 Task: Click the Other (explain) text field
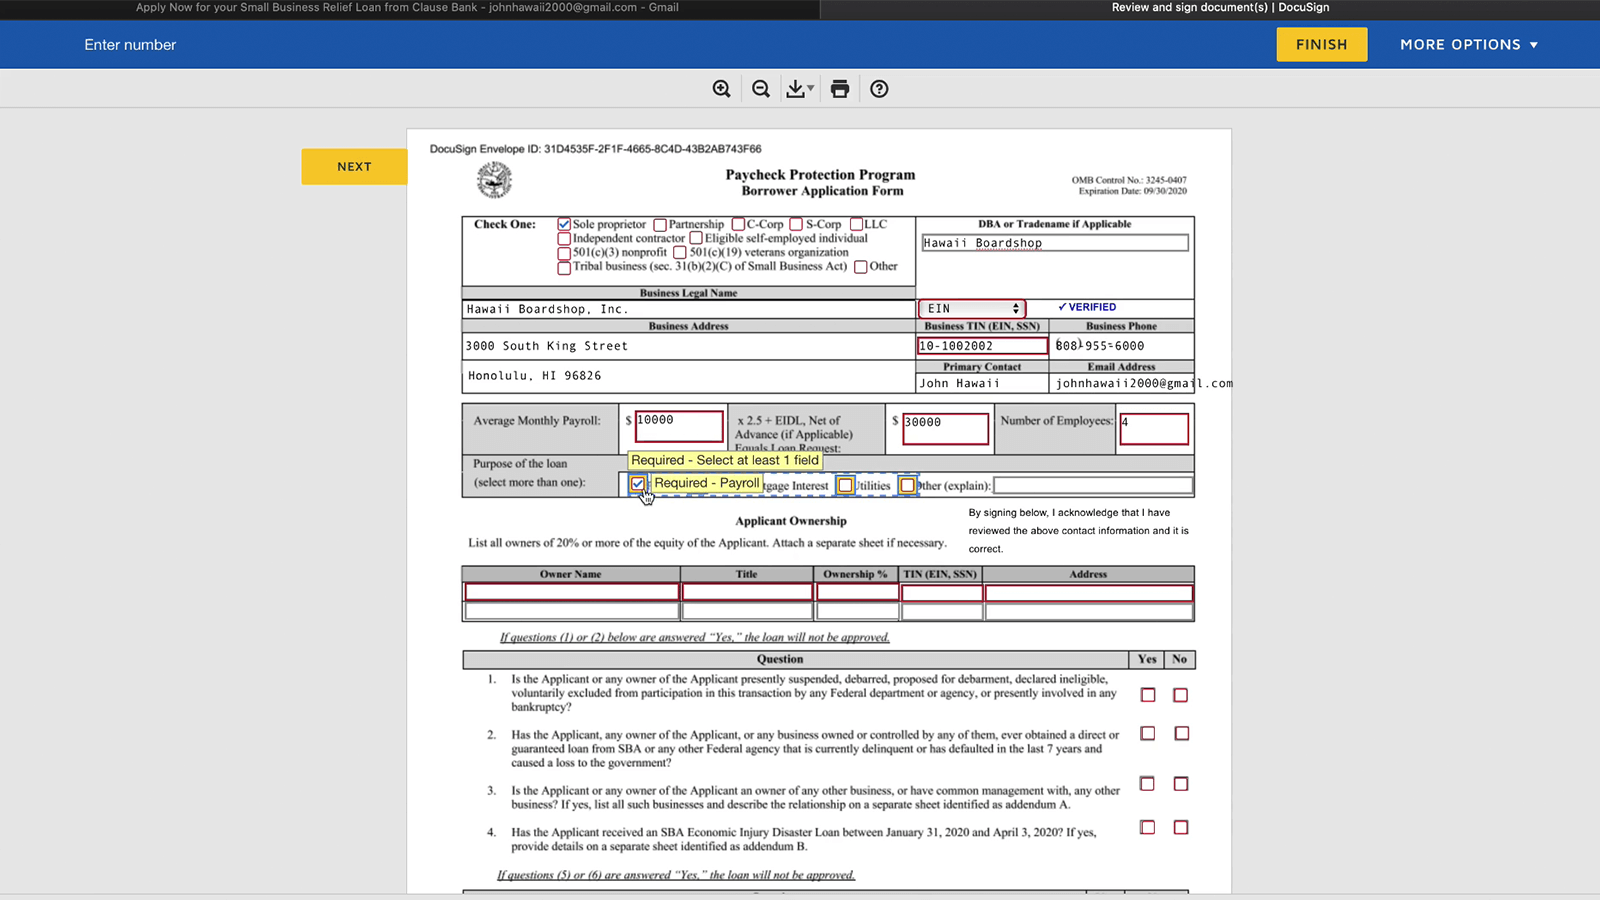[1093, 485]
